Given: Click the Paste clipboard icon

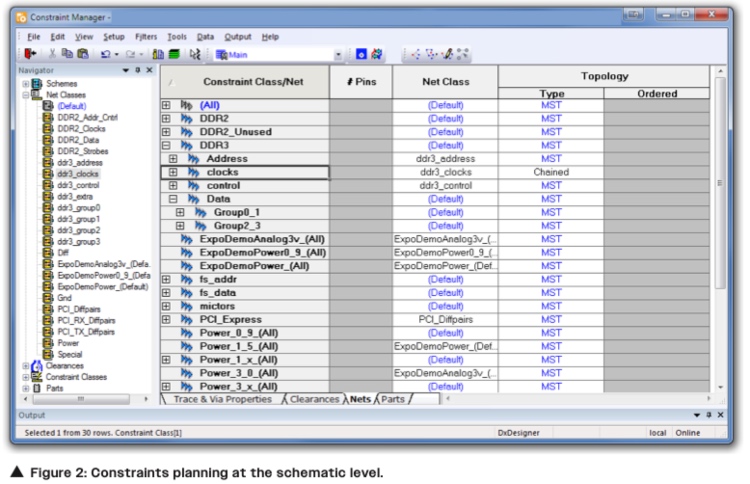Looking at the screenshot, I should [83, 54].
